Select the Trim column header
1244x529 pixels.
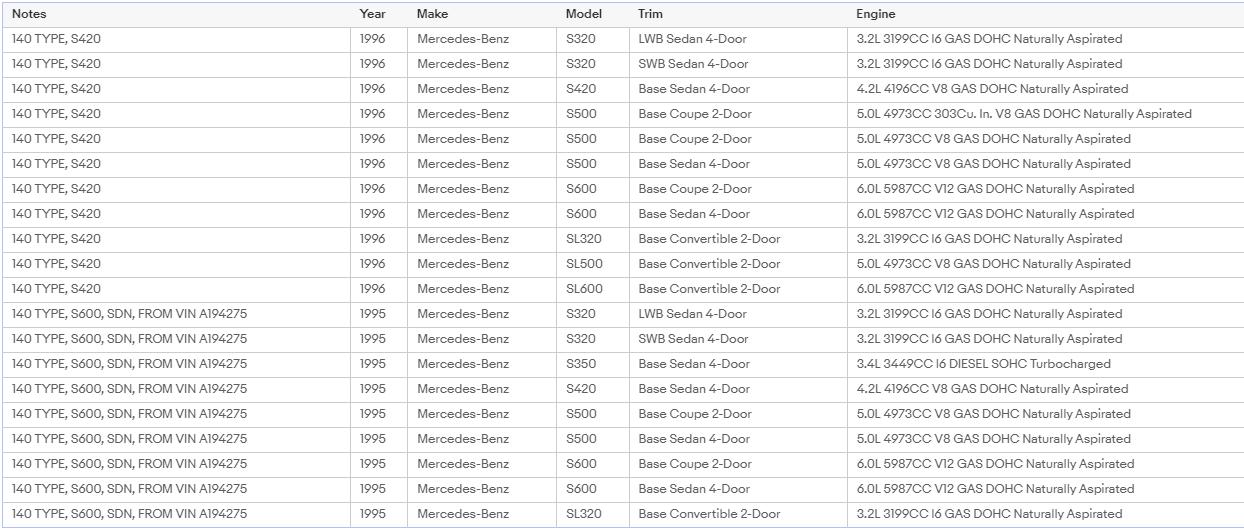(x=738, y=14)
